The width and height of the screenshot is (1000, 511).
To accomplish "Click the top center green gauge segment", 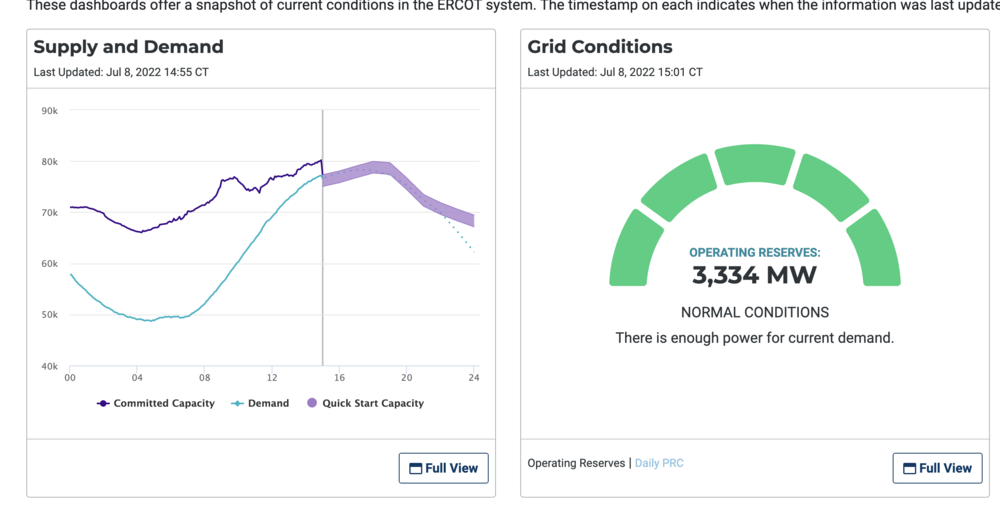I will click(755, 165).
